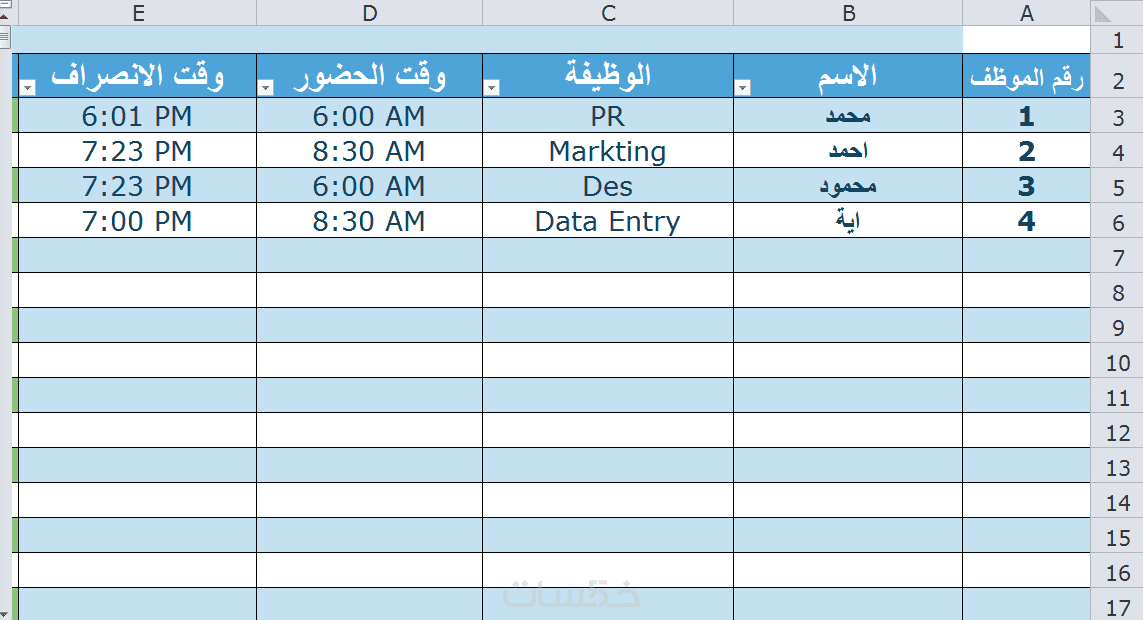Open the وقت الانصراف filter dropdown
Screen dimensions: 1143x620
[x=27, y=88]
